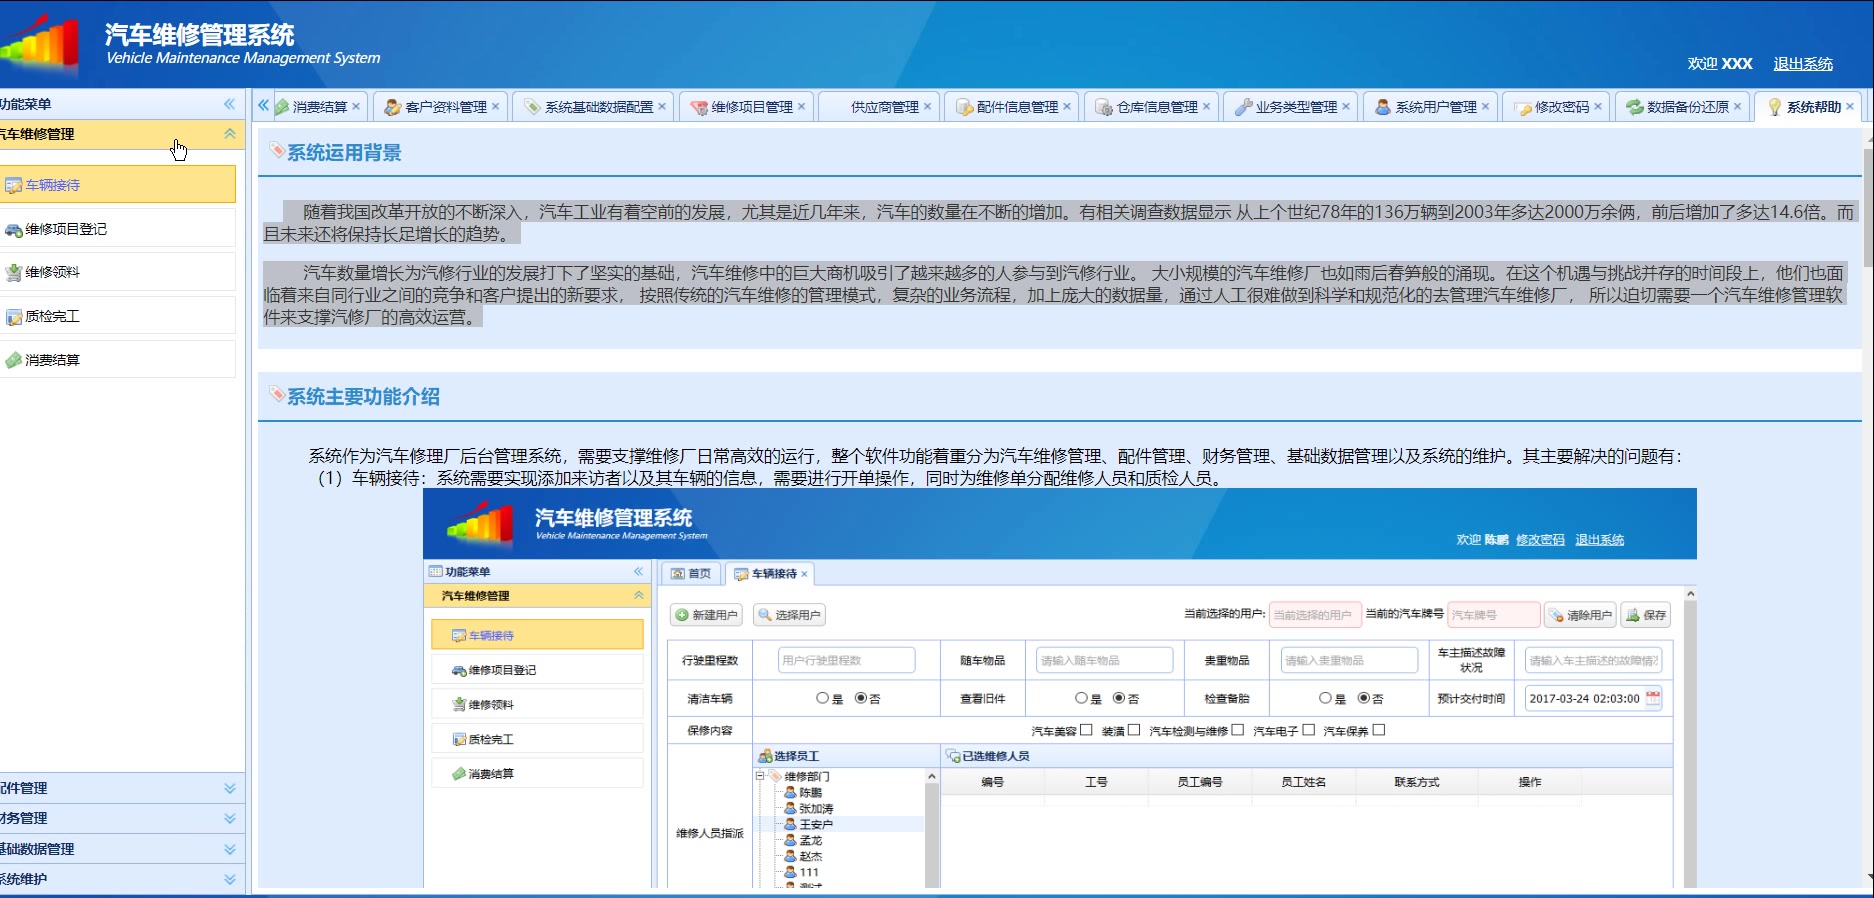This screenshot has width=1874, height=898.
Task: Click the icon on 数据备份还原 tab
Action: (1634, 107)
